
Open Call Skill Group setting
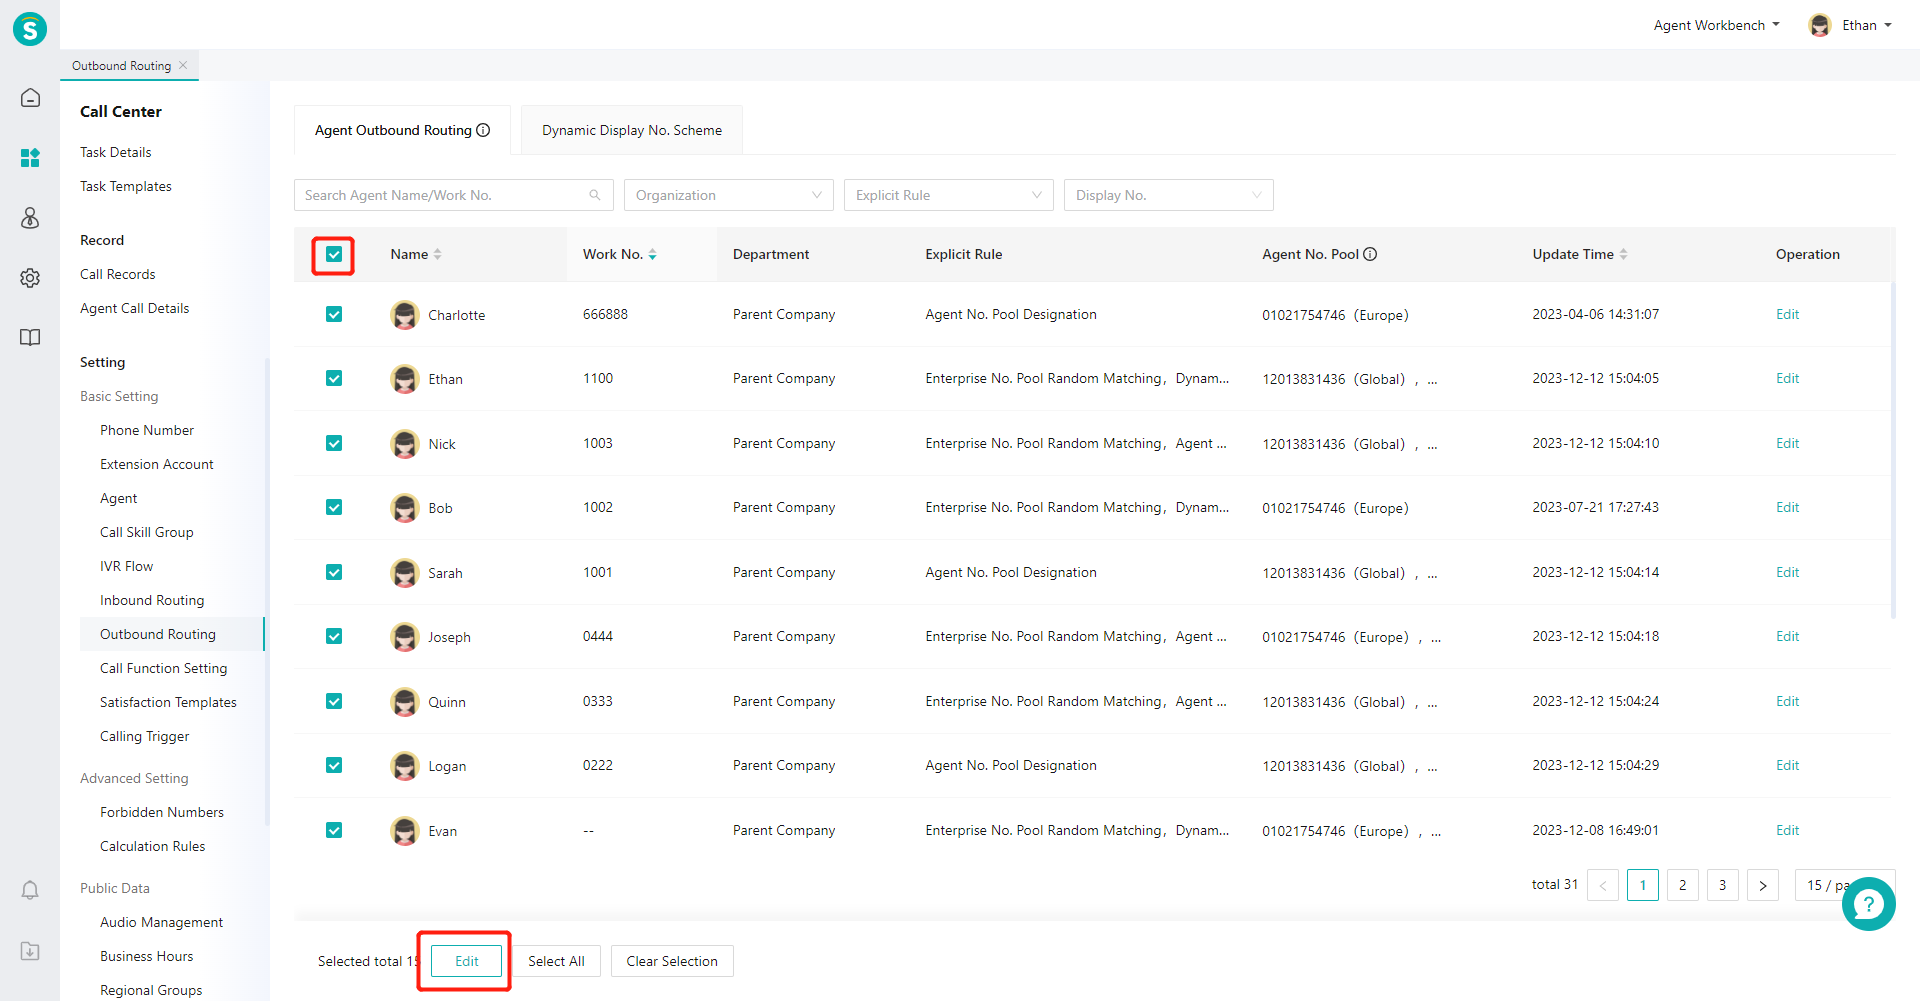147,532
